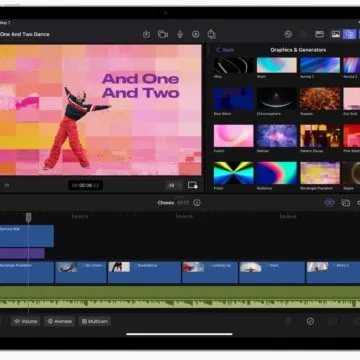The height and width of the screenshot is (360, 360).
Task: Pick the Prism generator thumbnail
Action: (x=233, y=173)
